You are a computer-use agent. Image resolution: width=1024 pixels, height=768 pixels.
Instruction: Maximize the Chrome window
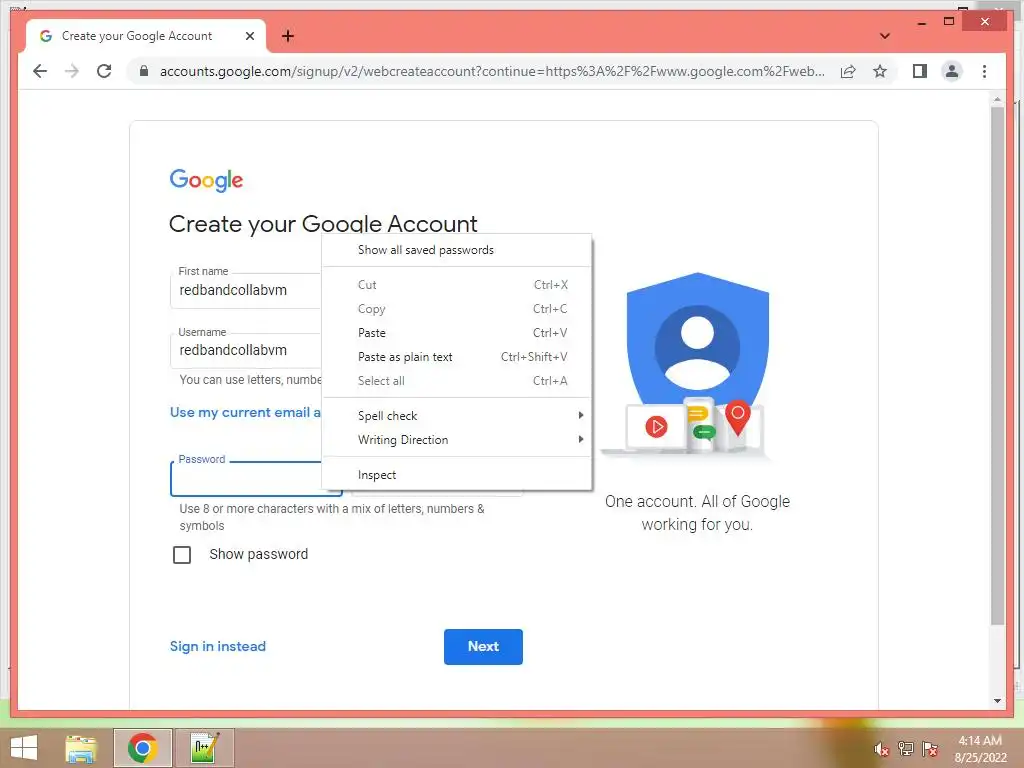949,22
